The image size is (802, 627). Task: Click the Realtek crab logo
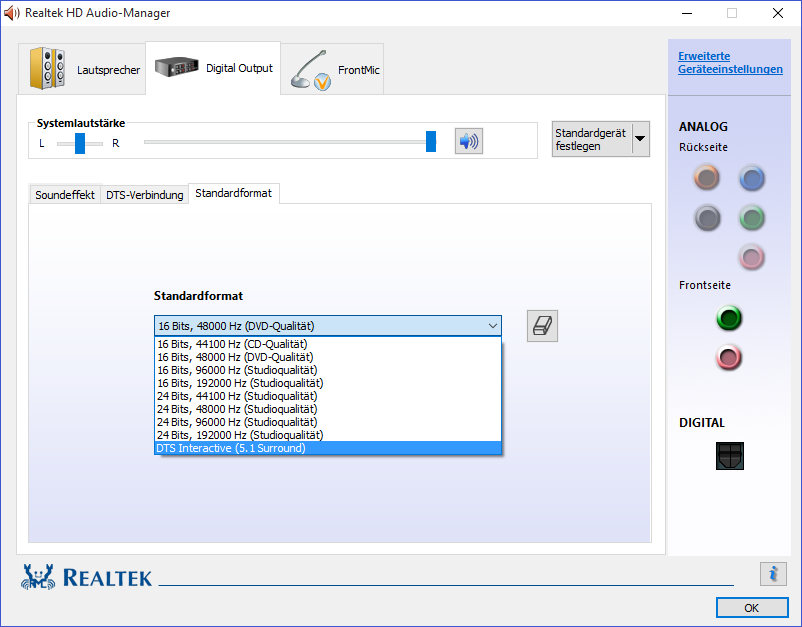[x=38, y=577]
